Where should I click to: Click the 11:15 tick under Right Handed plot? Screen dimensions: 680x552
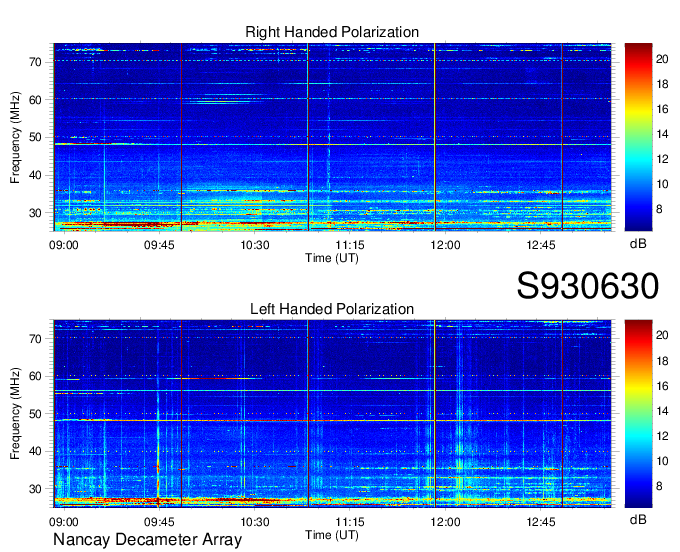coord(350,245)
